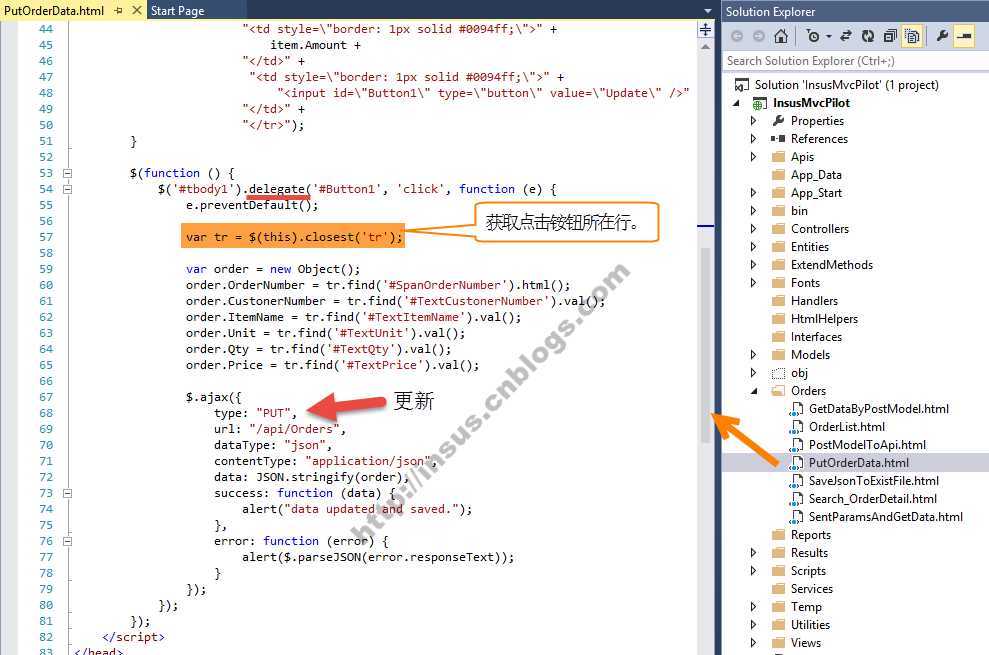Viewport: 989px width, 655px height.
Task: Select the HtmlHelpers folder
Action: 824,319
